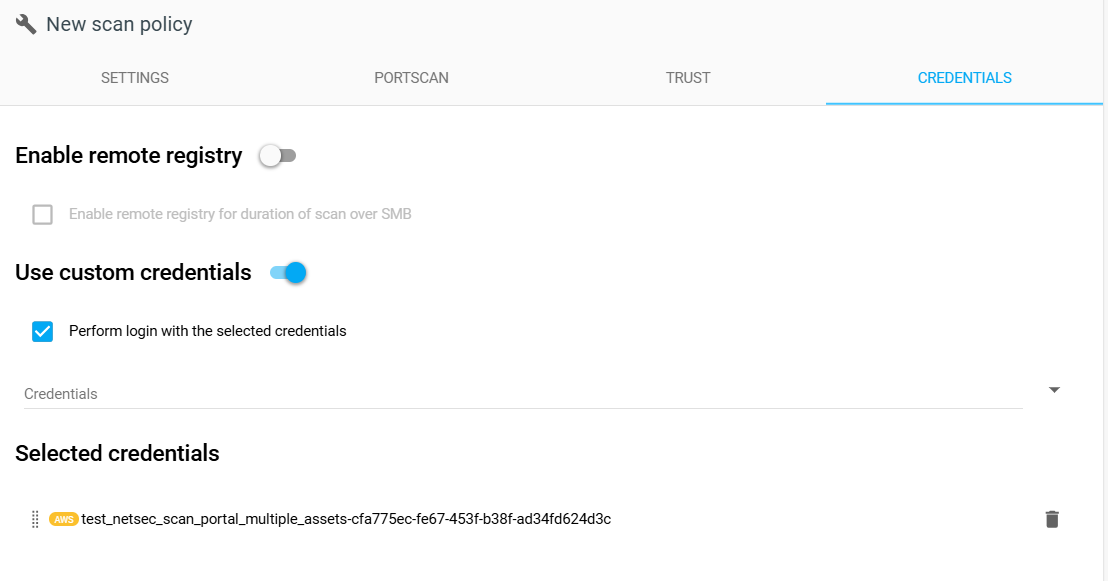Image resolution: width=1108 pixels, height=581 pixels.
Task: Toggle the Enable remote registry switch
Action: [x=277, y=156]
